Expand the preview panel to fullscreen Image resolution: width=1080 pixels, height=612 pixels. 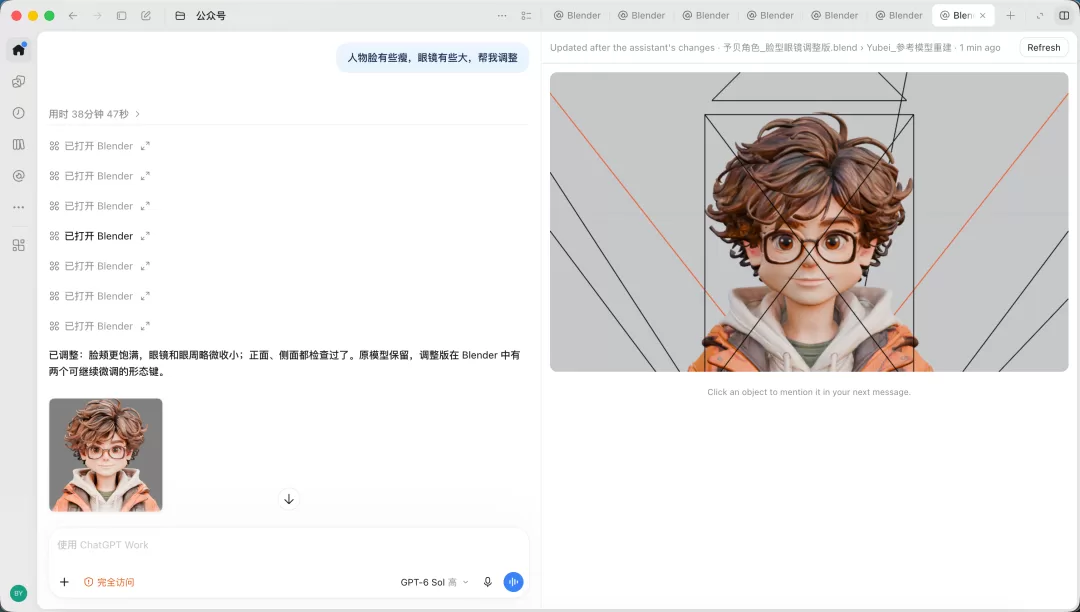(x=1040, y=15)
